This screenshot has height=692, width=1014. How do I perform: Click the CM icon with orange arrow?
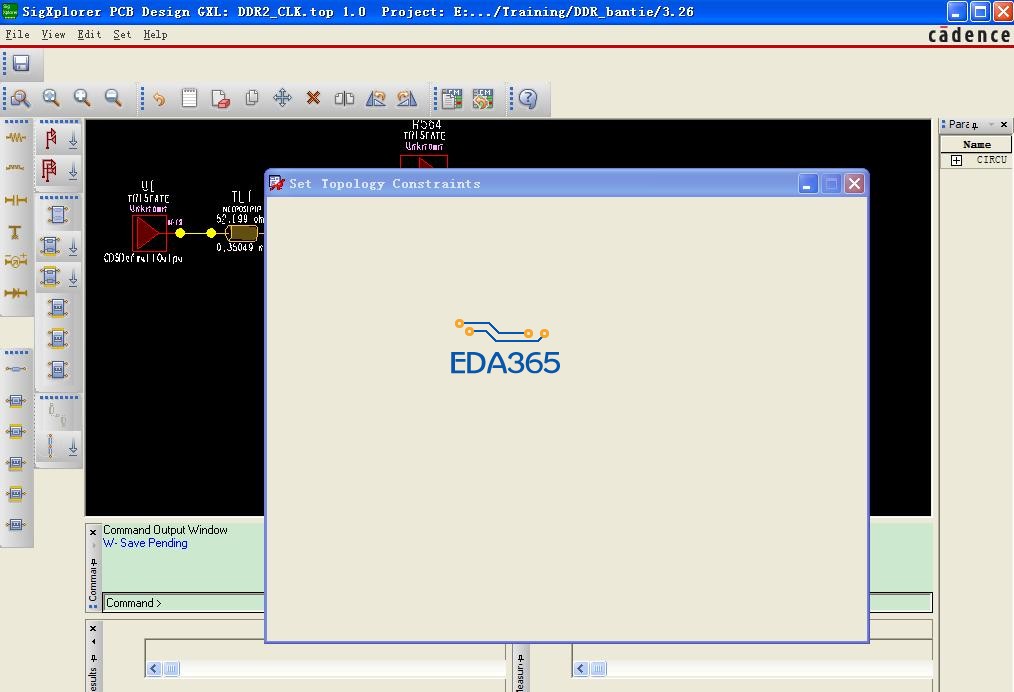(483, 98)
